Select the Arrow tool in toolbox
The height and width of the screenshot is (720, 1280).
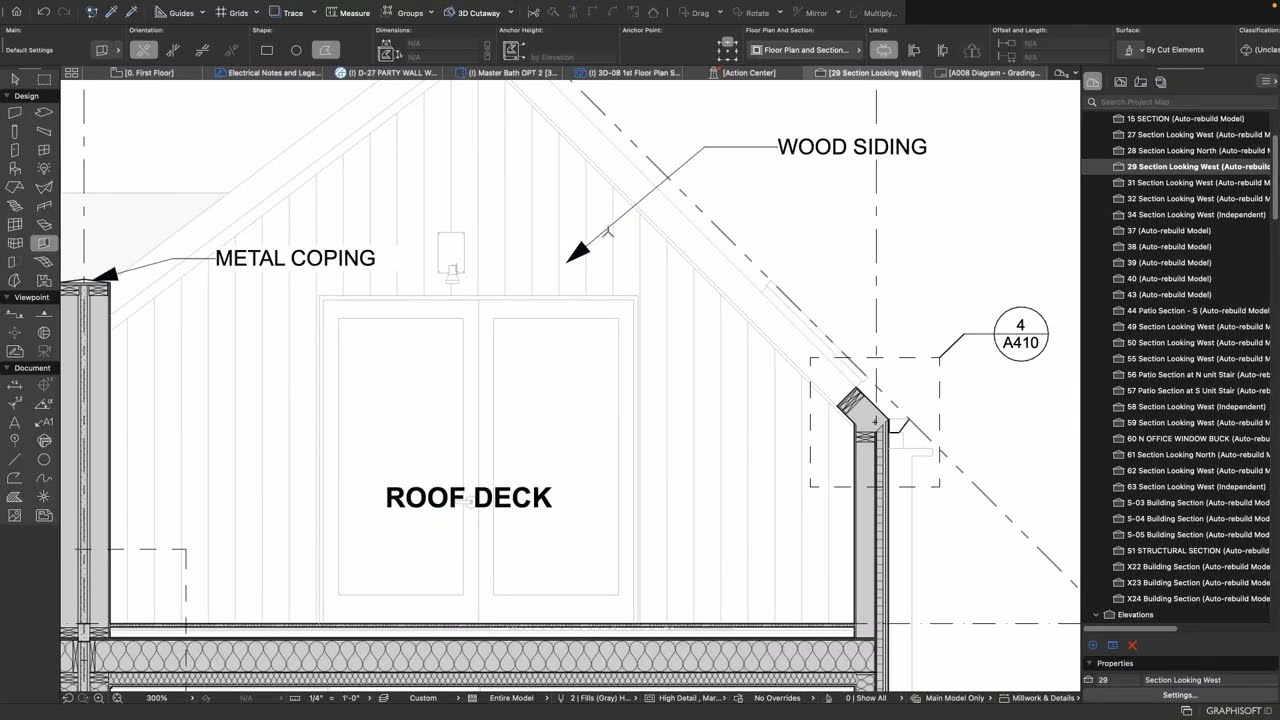click(x=15, y=79)
